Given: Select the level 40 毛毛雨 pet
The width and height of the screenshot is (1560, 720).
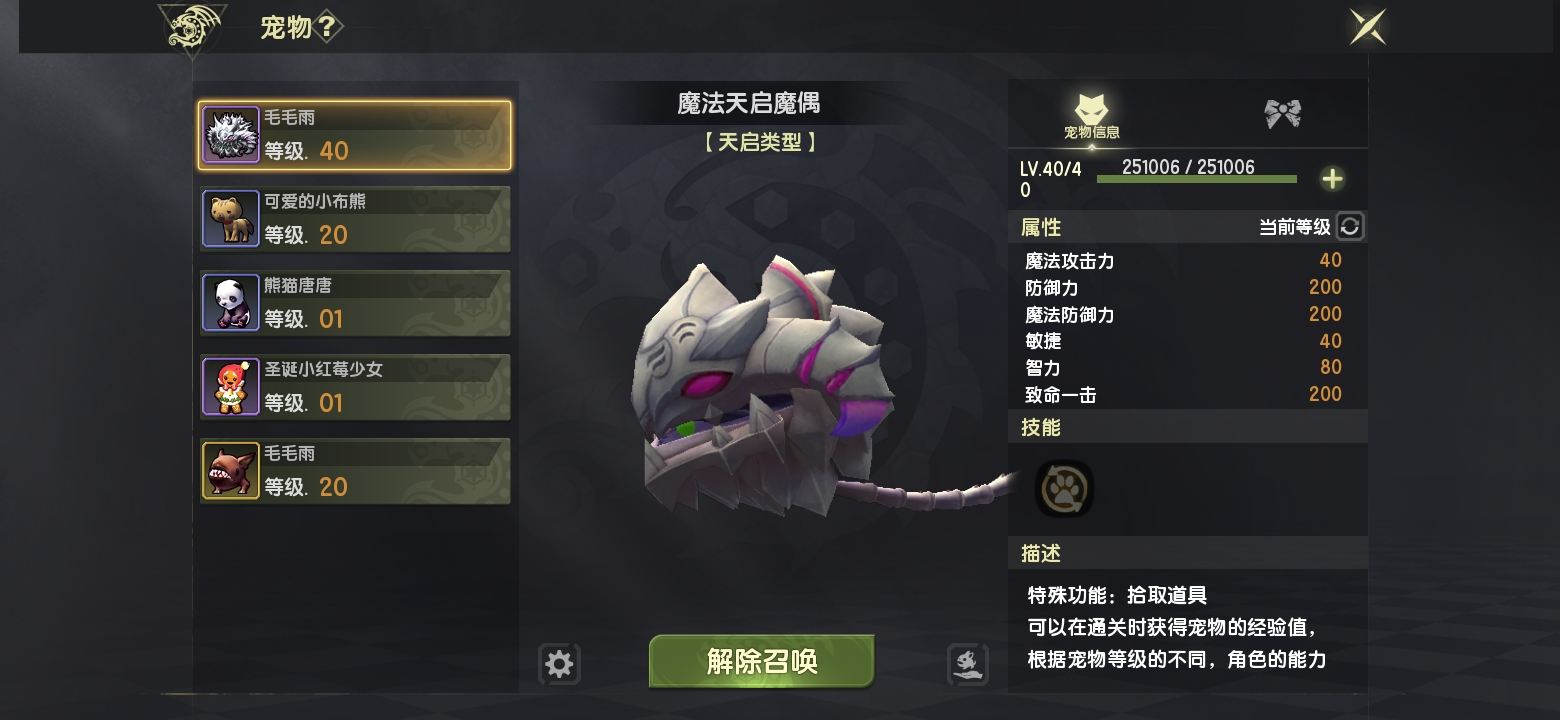Looking at the screenshot, I should tap(355, 135).
